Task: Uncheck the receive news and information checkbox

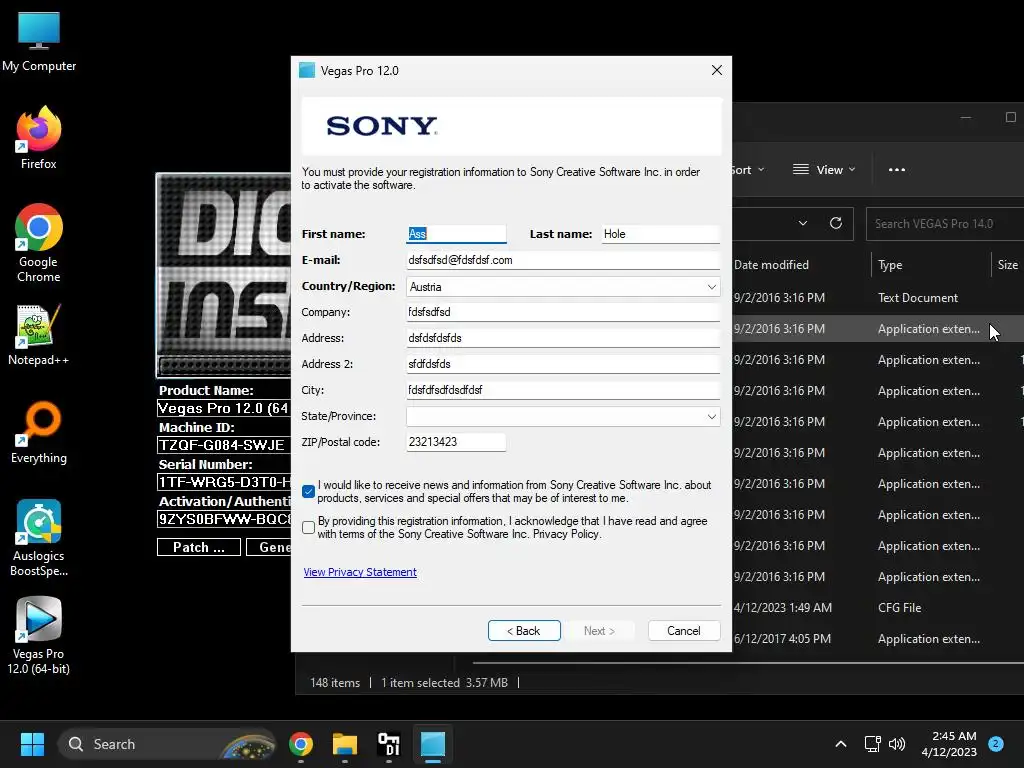Action: (x=308, y=491)
